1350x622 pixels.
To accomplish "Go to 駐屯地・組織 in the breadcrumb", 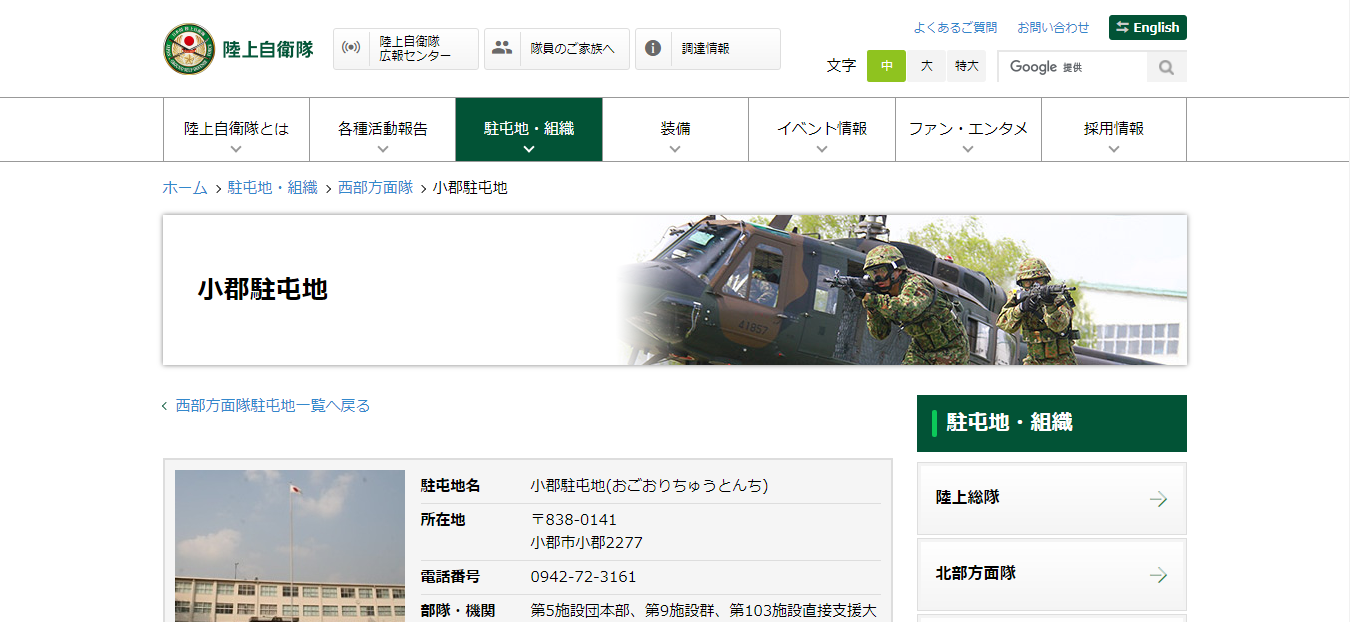I will [x=272, y=187].
